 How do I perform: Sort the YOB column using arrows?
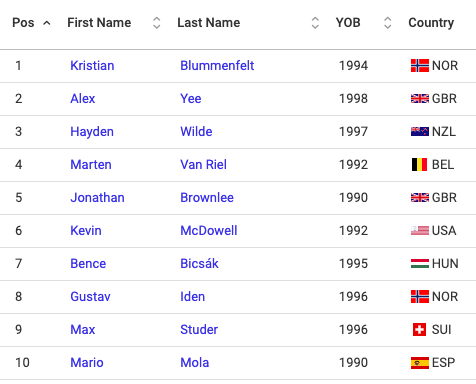[x=387, y=23]
